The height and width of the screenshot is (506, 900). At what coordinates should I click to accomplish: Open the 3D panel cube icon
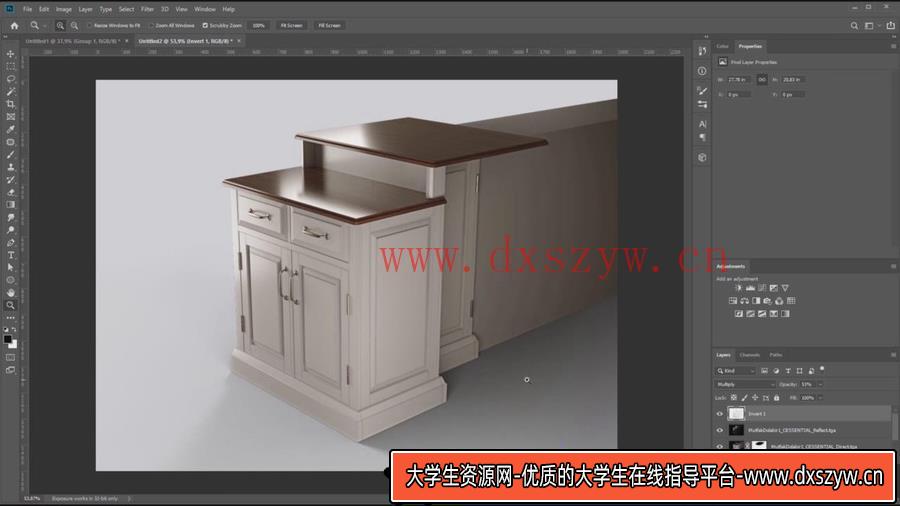pos(702,158)
